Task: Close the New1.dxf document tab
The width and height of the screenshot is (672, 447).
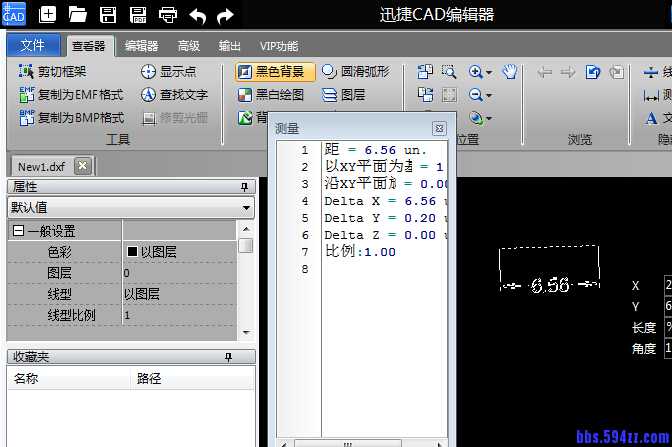Action: (x=82, y=166)
